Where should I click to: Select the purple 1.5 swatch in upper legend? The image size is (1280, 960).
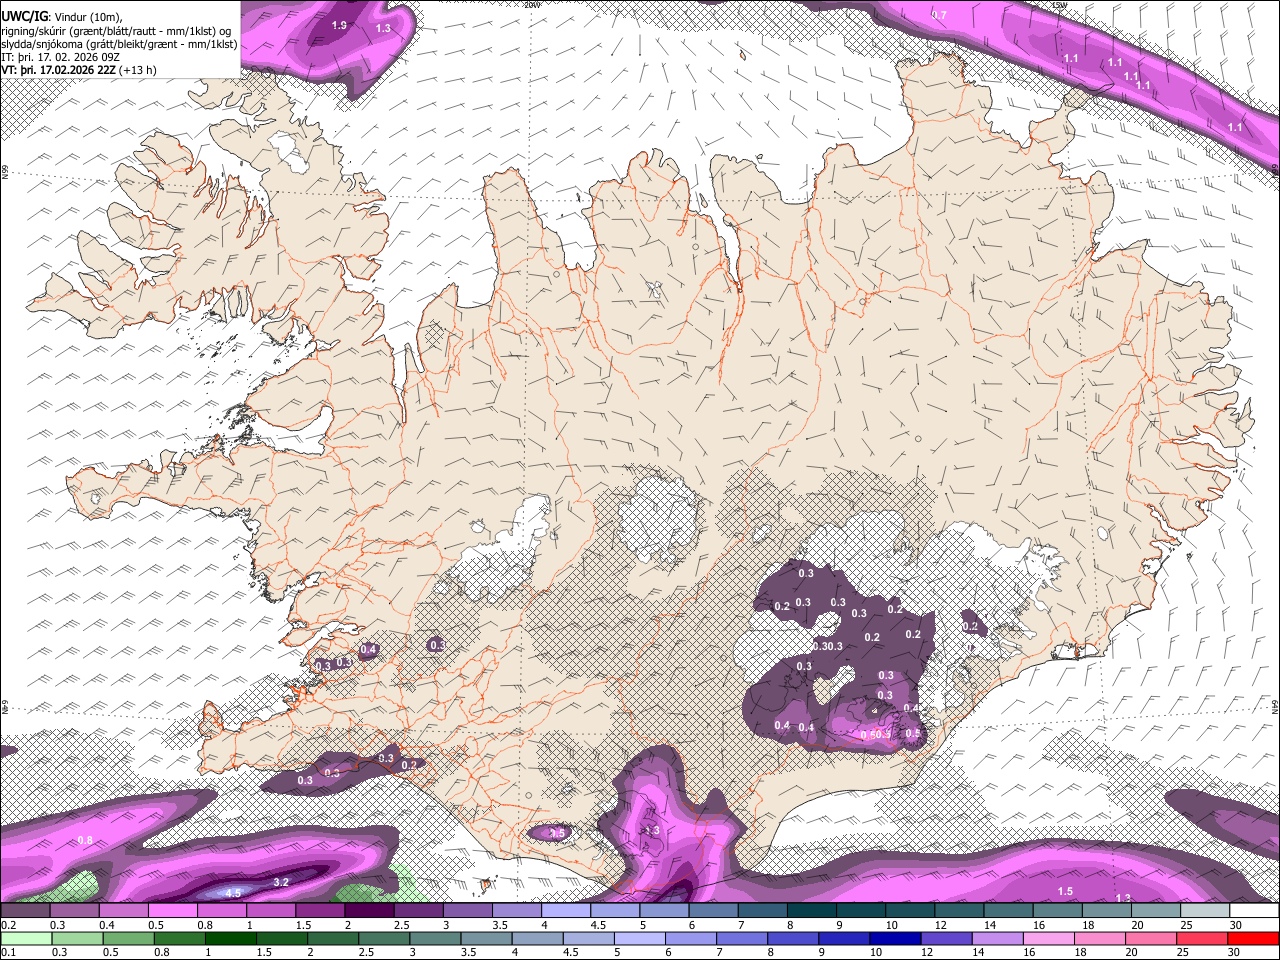pyautogui.click(x=320, y=910)
